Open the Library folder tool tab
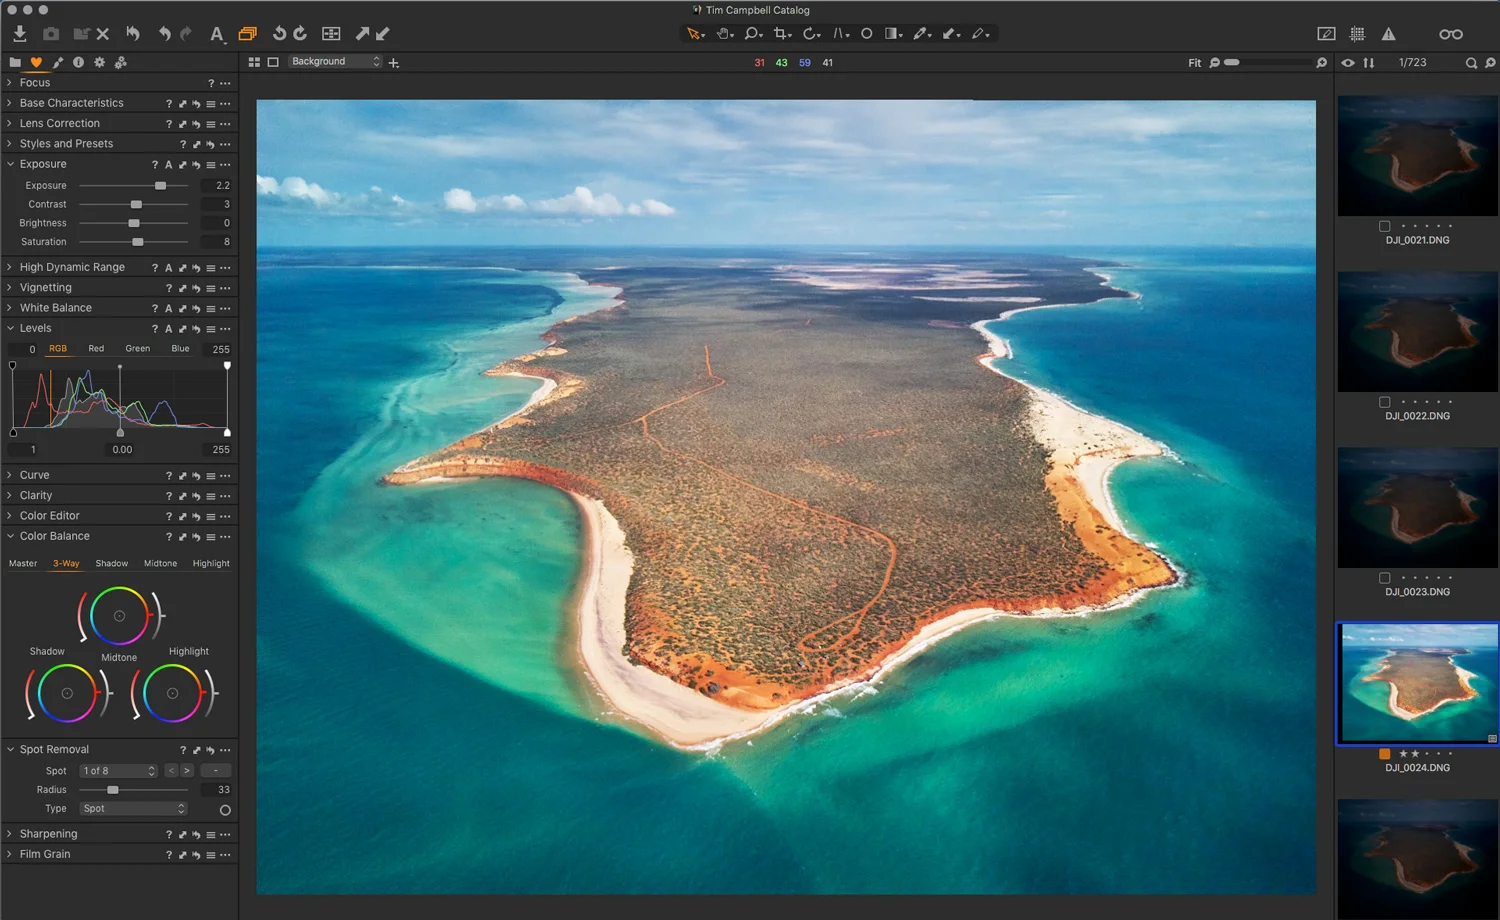Image resolution: width=1500 pixels, height=920 pixels. [x=15, y=62]
